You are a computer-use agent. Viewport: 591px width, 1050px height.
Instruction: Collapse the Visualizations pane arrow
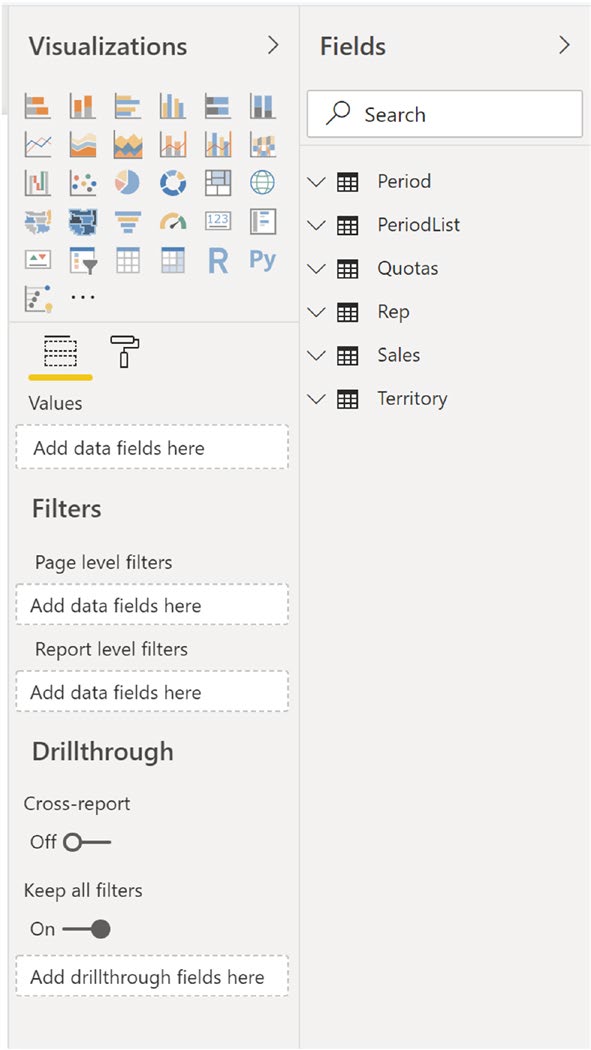(272, 46)
